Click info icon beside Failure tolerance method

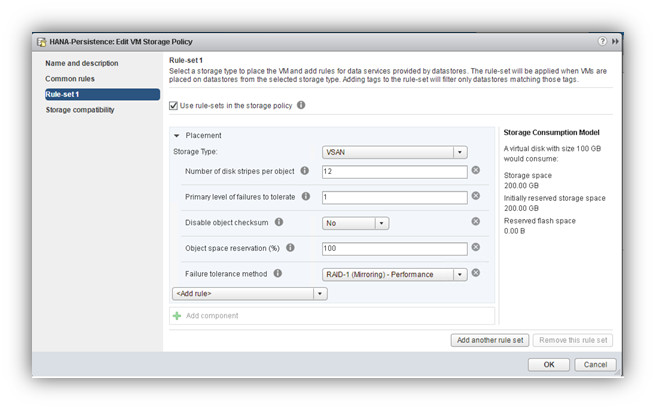pos(278,274)
